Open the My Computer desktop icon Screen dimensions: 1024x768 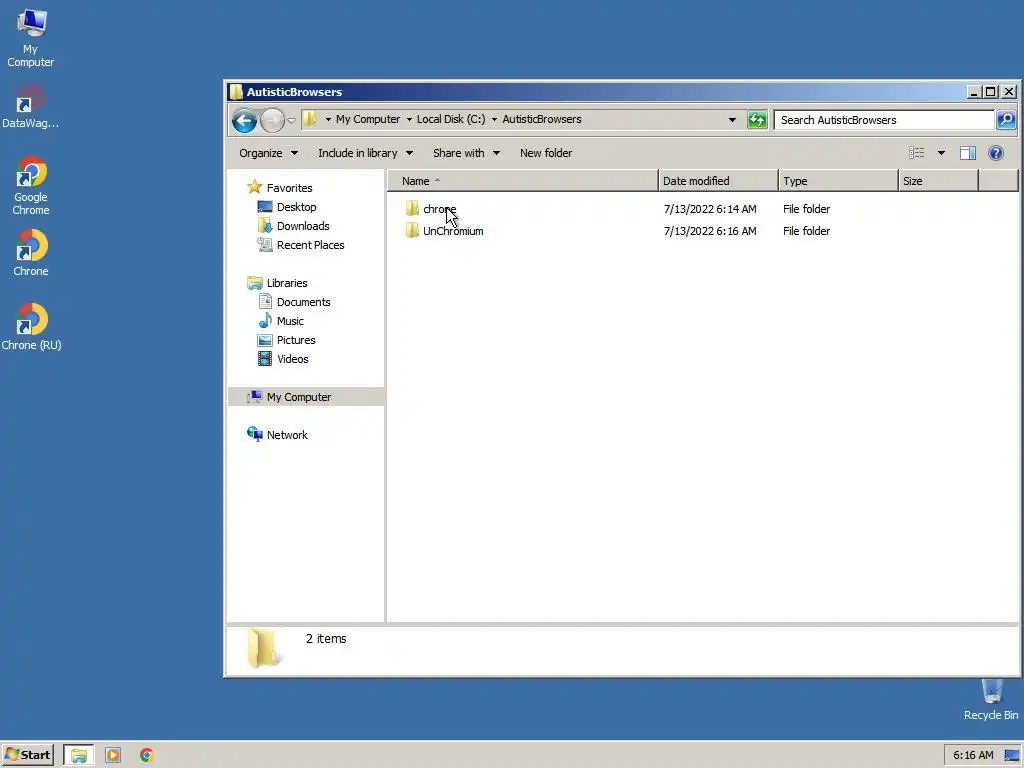pyautogui.click(x=31, y=38)
